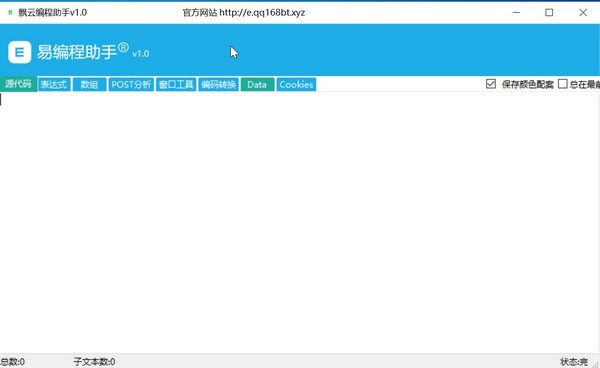Click the resize grip at window corner
The image size is (600, 368).
click(x=596, y=364)
